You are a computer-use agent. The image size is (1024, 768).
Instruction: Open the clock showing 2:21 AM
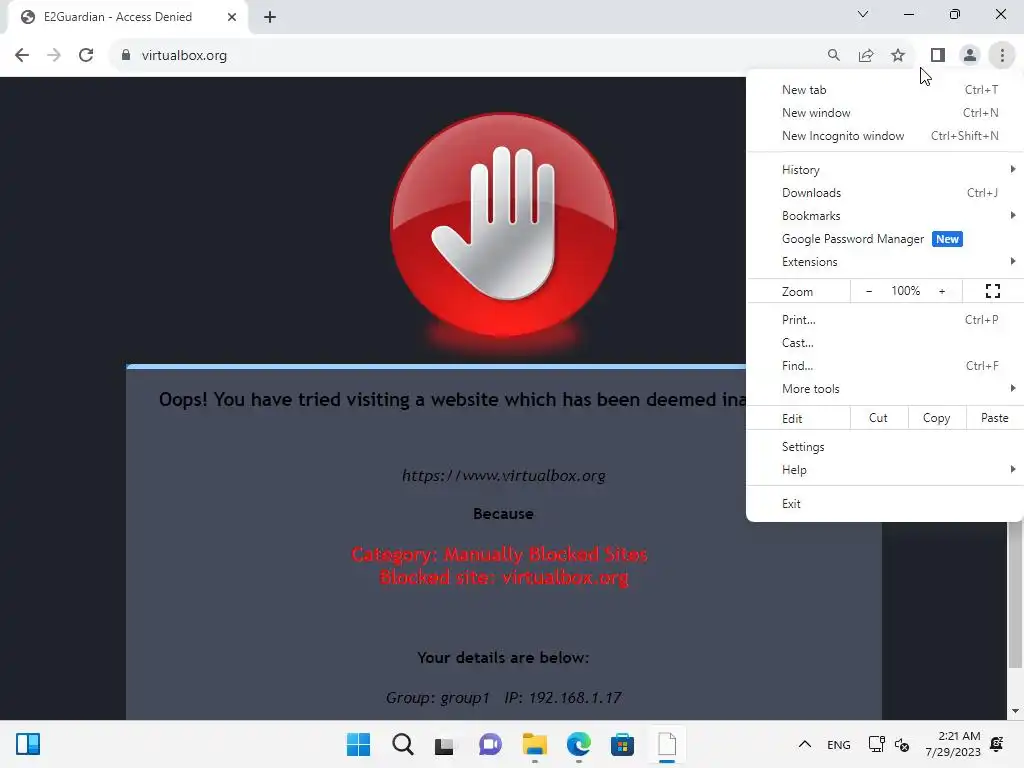(953, 744)
